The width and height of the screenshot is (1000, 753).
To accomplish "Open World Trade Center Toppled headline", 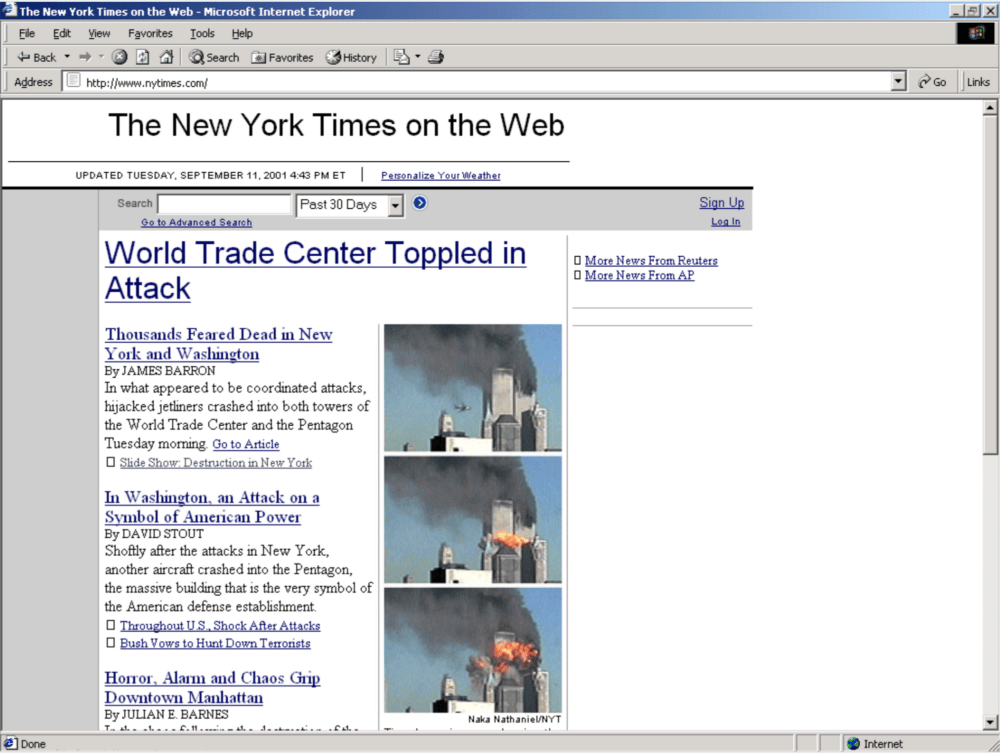I will pyautogui.click(x=315, y=270).
